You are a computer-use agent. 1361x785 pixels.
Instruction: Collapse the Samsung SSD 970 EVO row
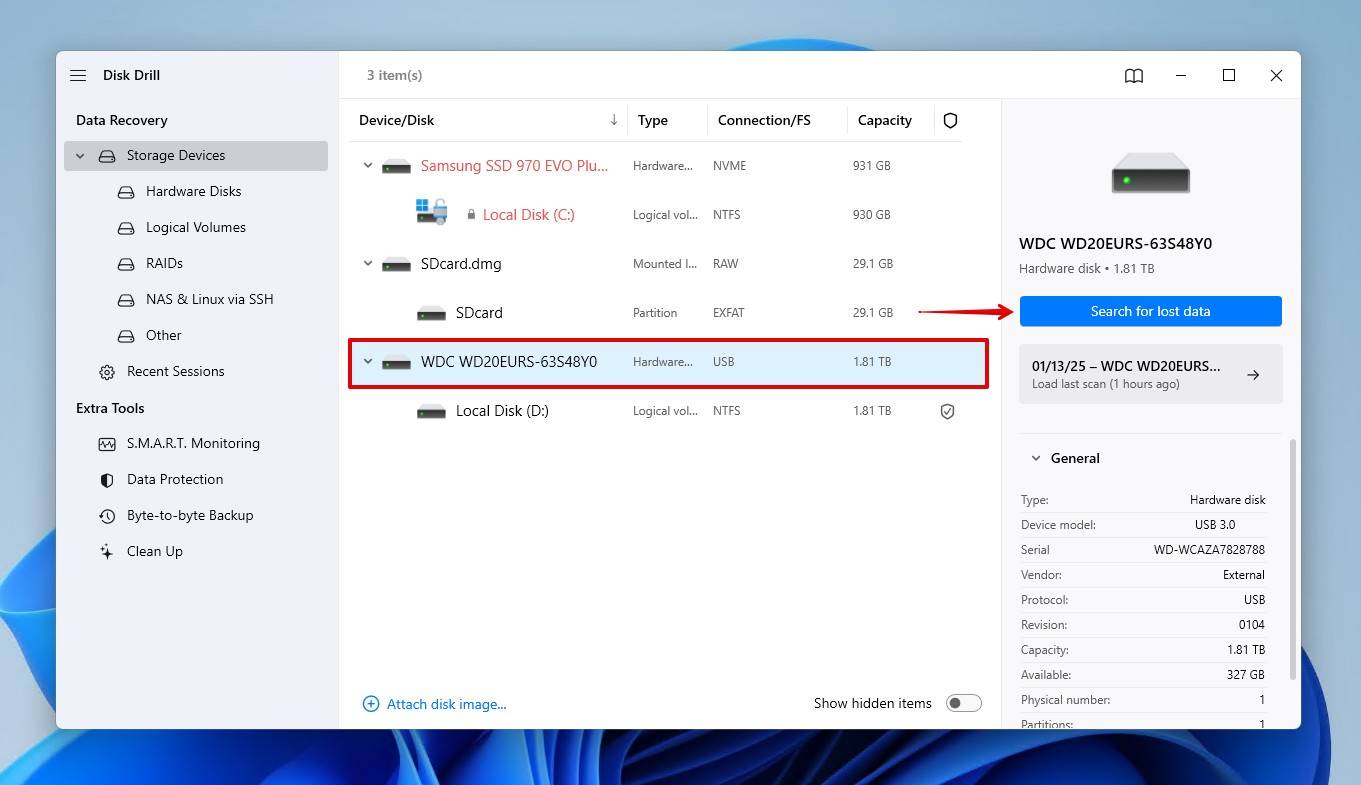click(368, 166)
